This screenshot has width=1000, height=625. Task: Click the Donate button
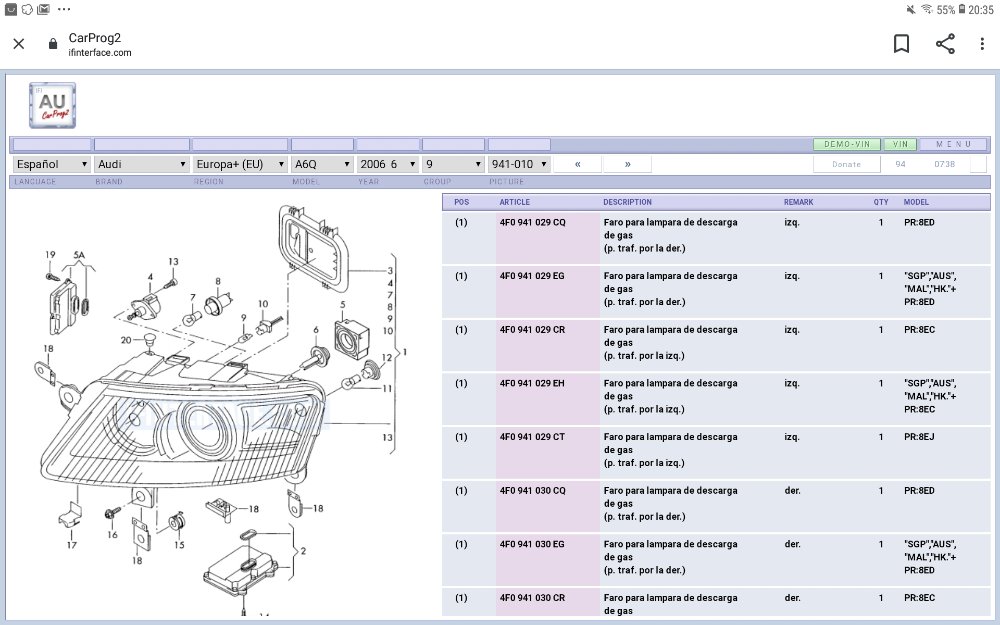click(846, 164)
